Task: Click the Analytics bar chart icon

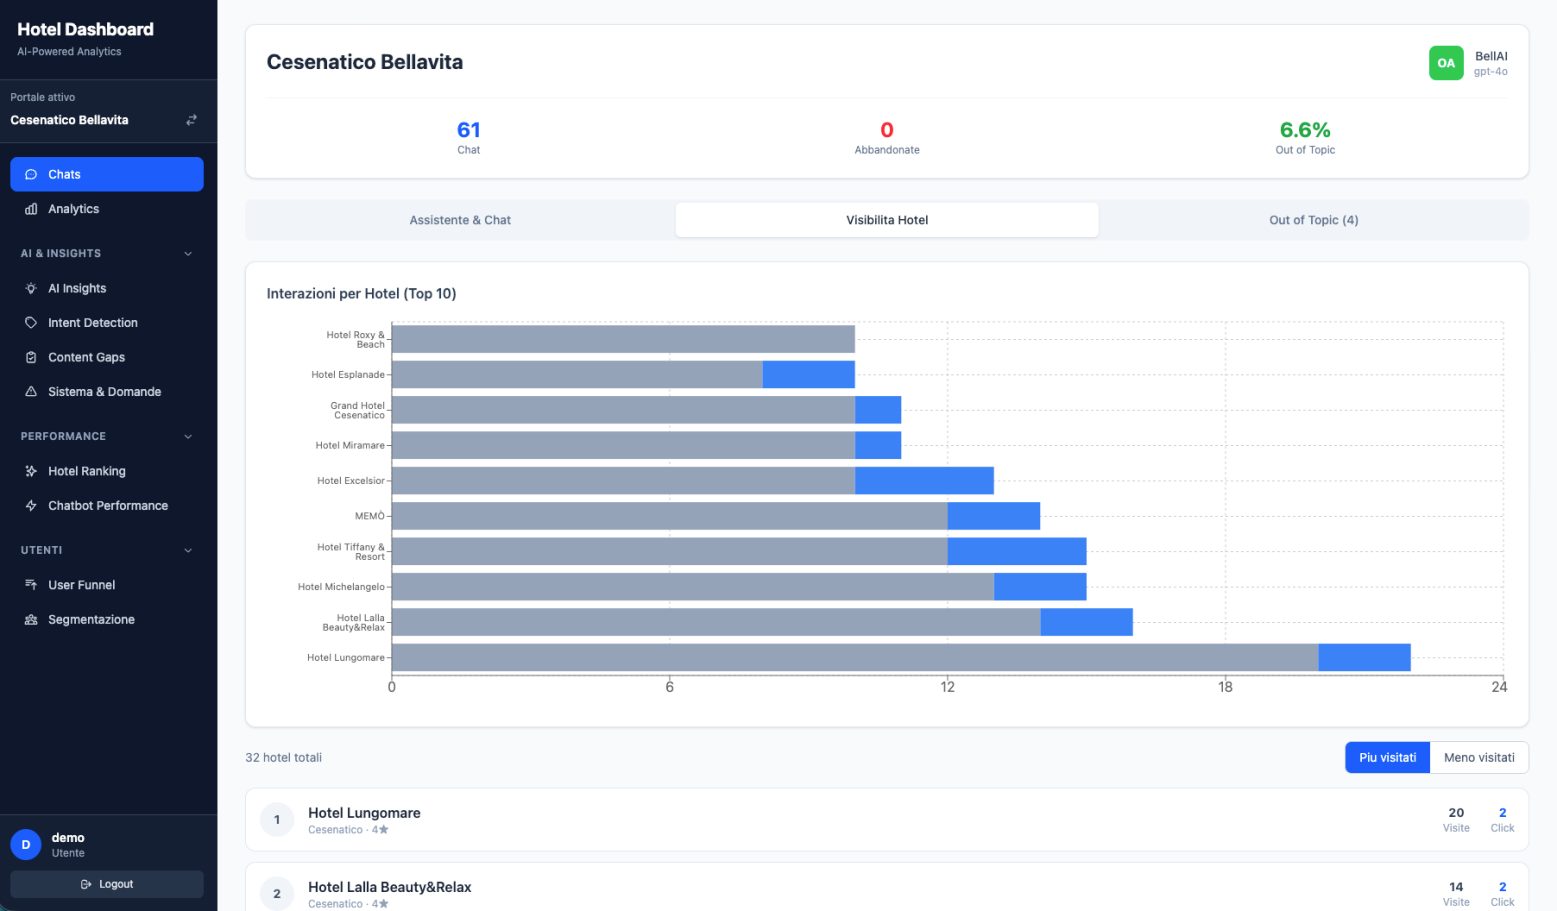Action: coord(31,209)
